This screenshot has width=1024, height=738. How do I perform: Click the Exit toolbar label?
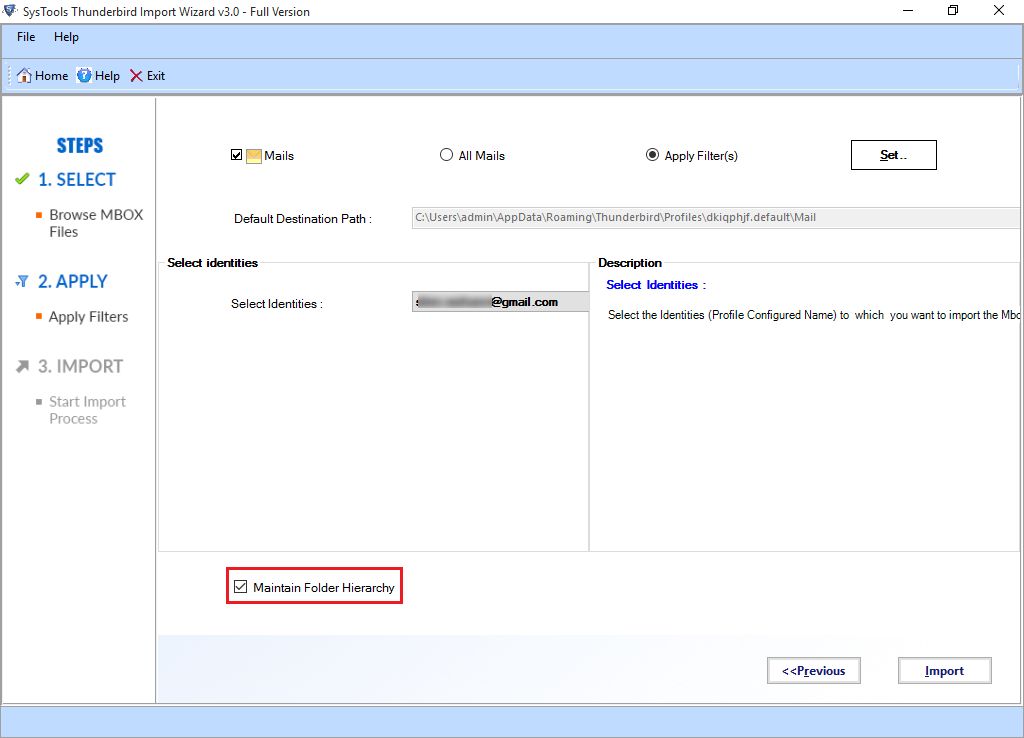(155, 76)
